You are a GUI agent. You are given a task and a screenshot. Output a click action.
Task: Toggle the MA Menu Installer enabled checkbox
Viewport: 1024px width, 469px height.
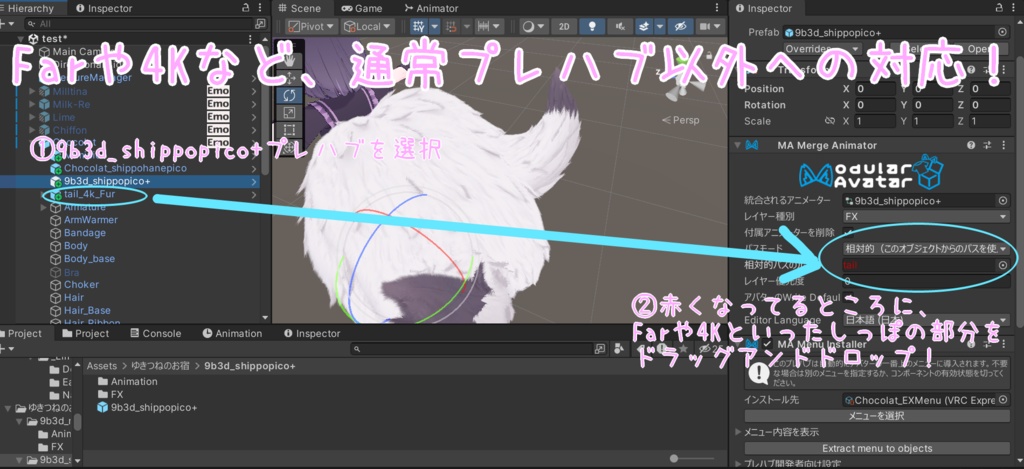coord(767,344)
